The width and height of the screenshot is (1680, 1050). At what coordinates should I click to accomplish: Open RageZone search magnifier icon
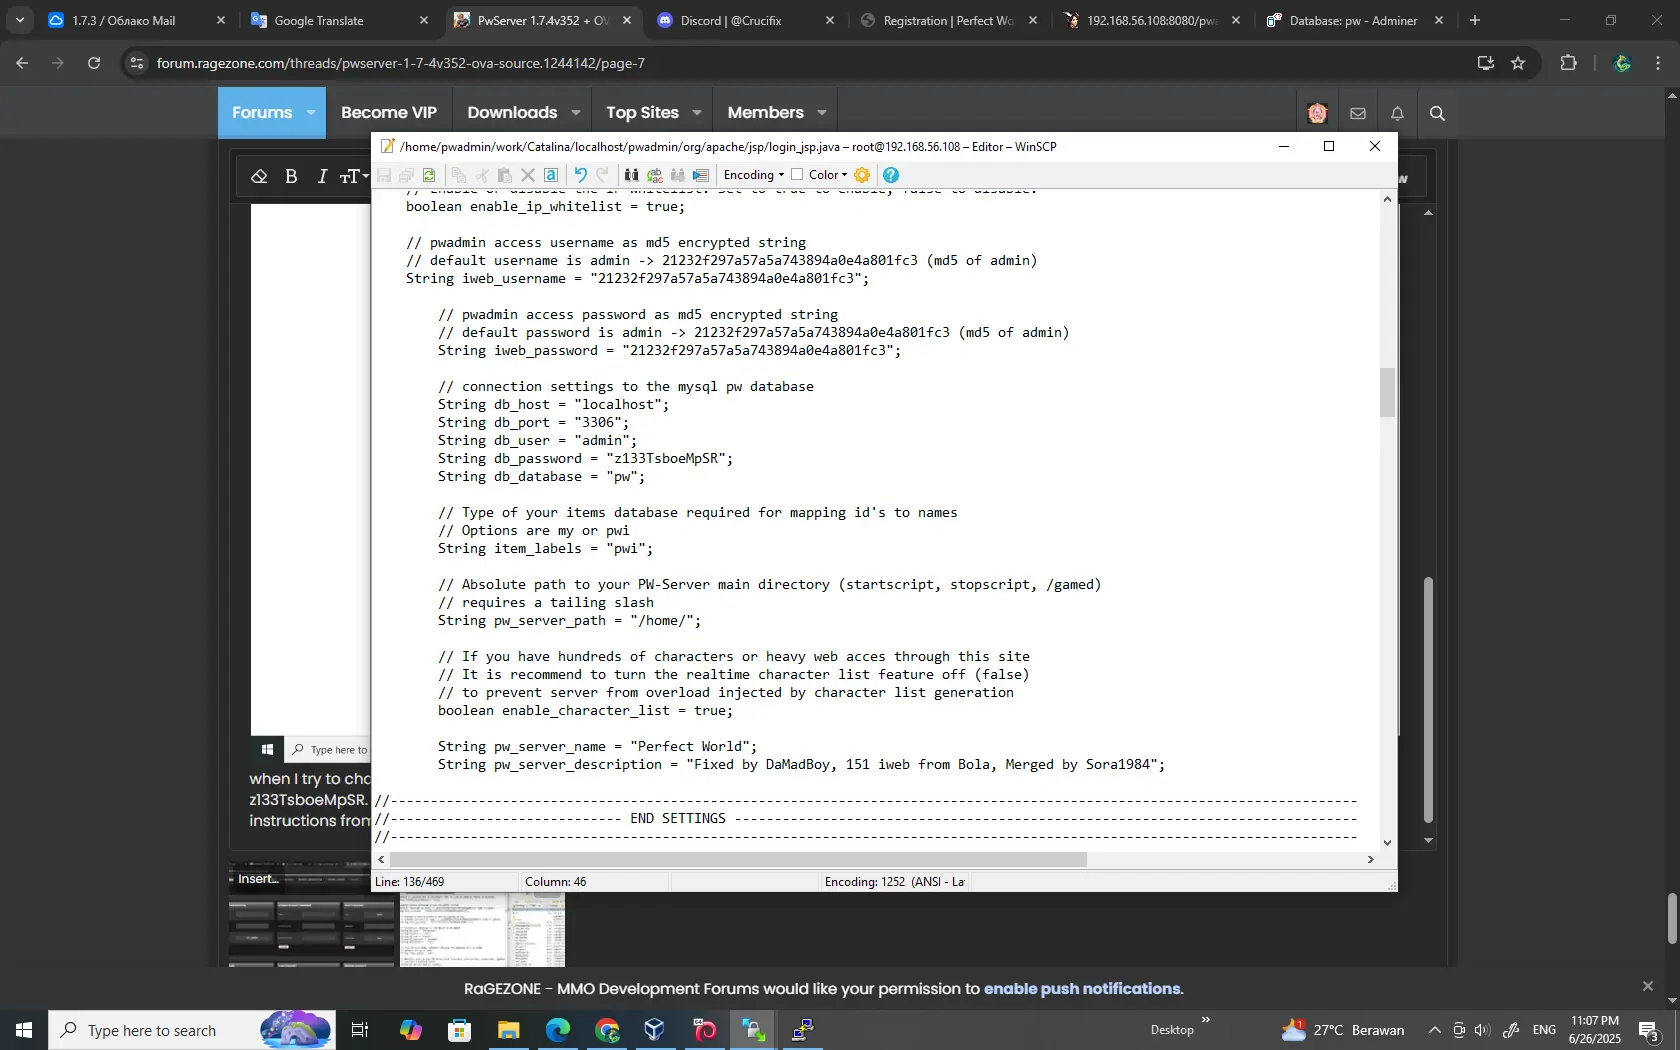1437,113
